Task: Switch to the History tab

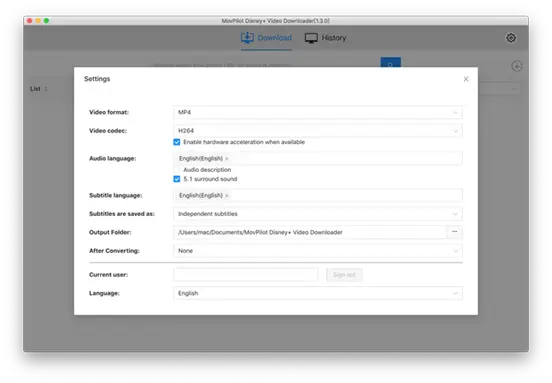Action: click(x=325, y=38)
